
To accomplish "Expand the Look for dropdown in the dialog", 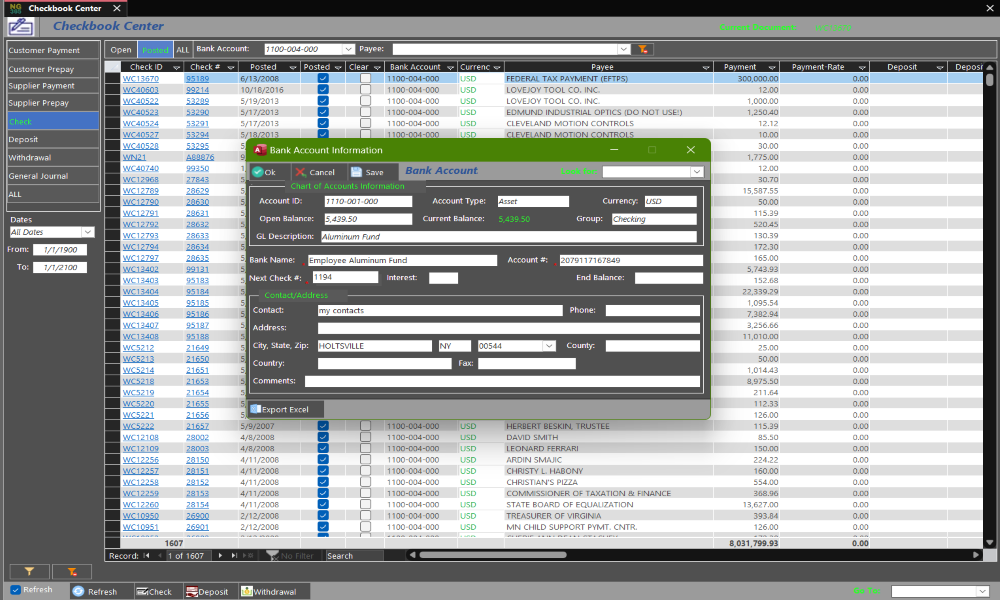I will point(696,172).
